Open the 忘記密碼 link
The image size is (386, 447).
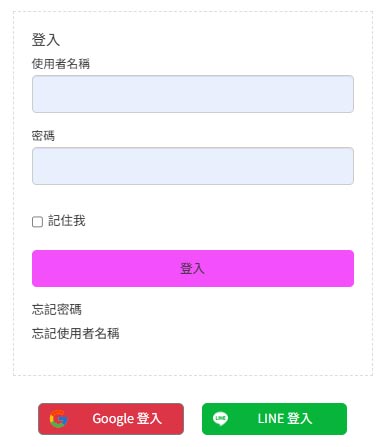(57, 309)
